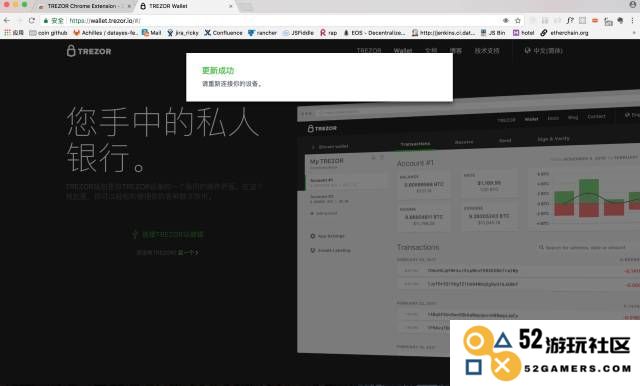Go back to the previous page
The width and height of the screenshot is (640, 386).
click(7, 20)
